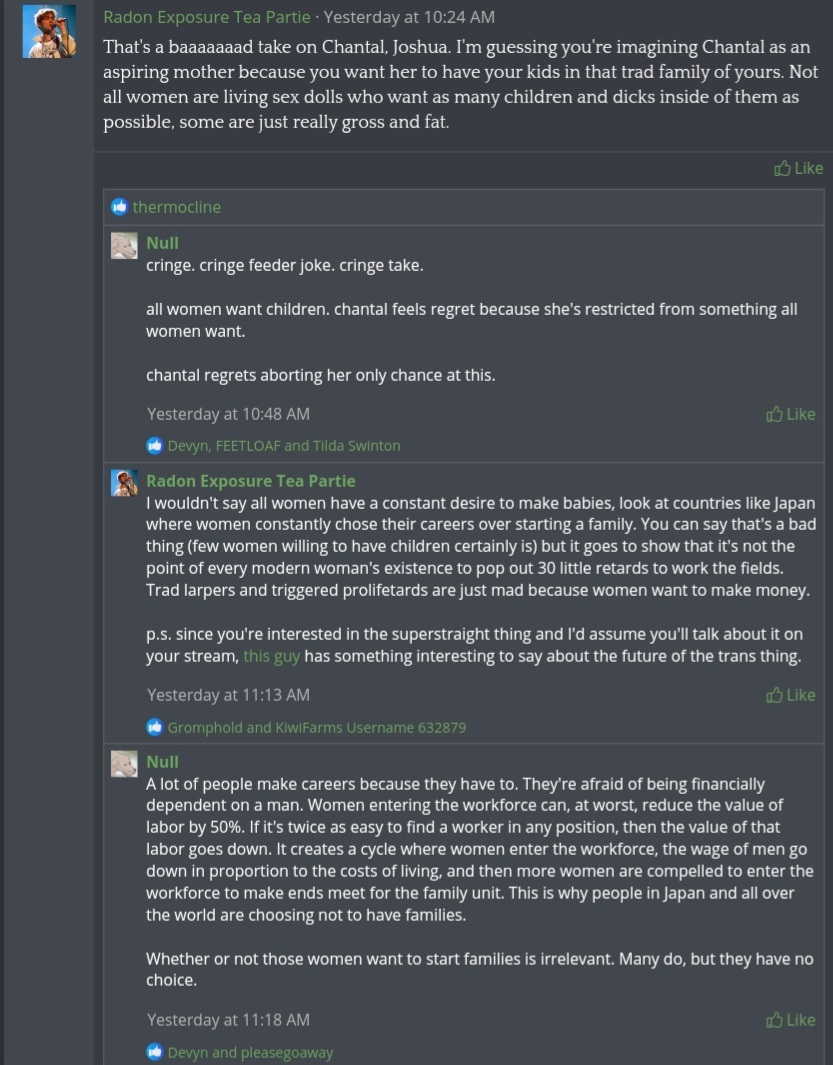The height and width of the screenshot is (1065, 833).
Task: Open Null's avatar on first reply
Action: coord(124,246)
